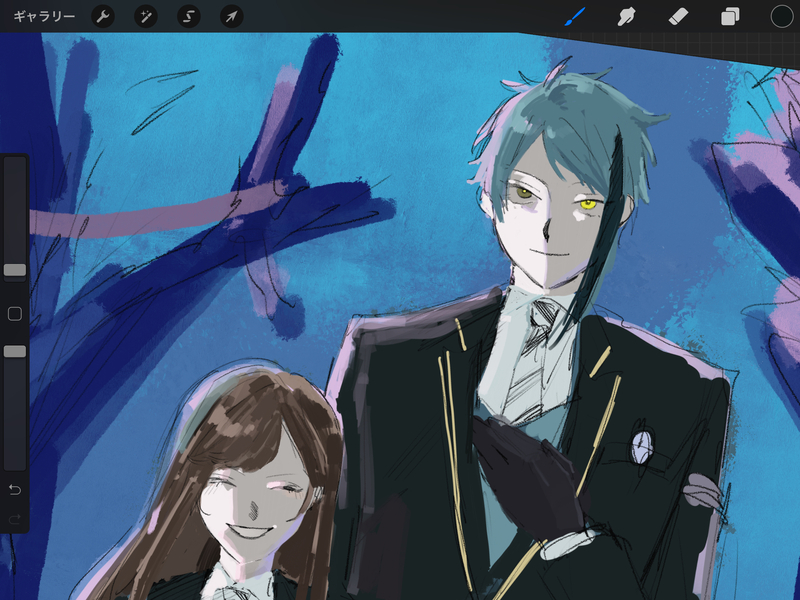Screen dimensions: 800x600
Task: Select the Smudge finger tool
Action: [626, 17]
